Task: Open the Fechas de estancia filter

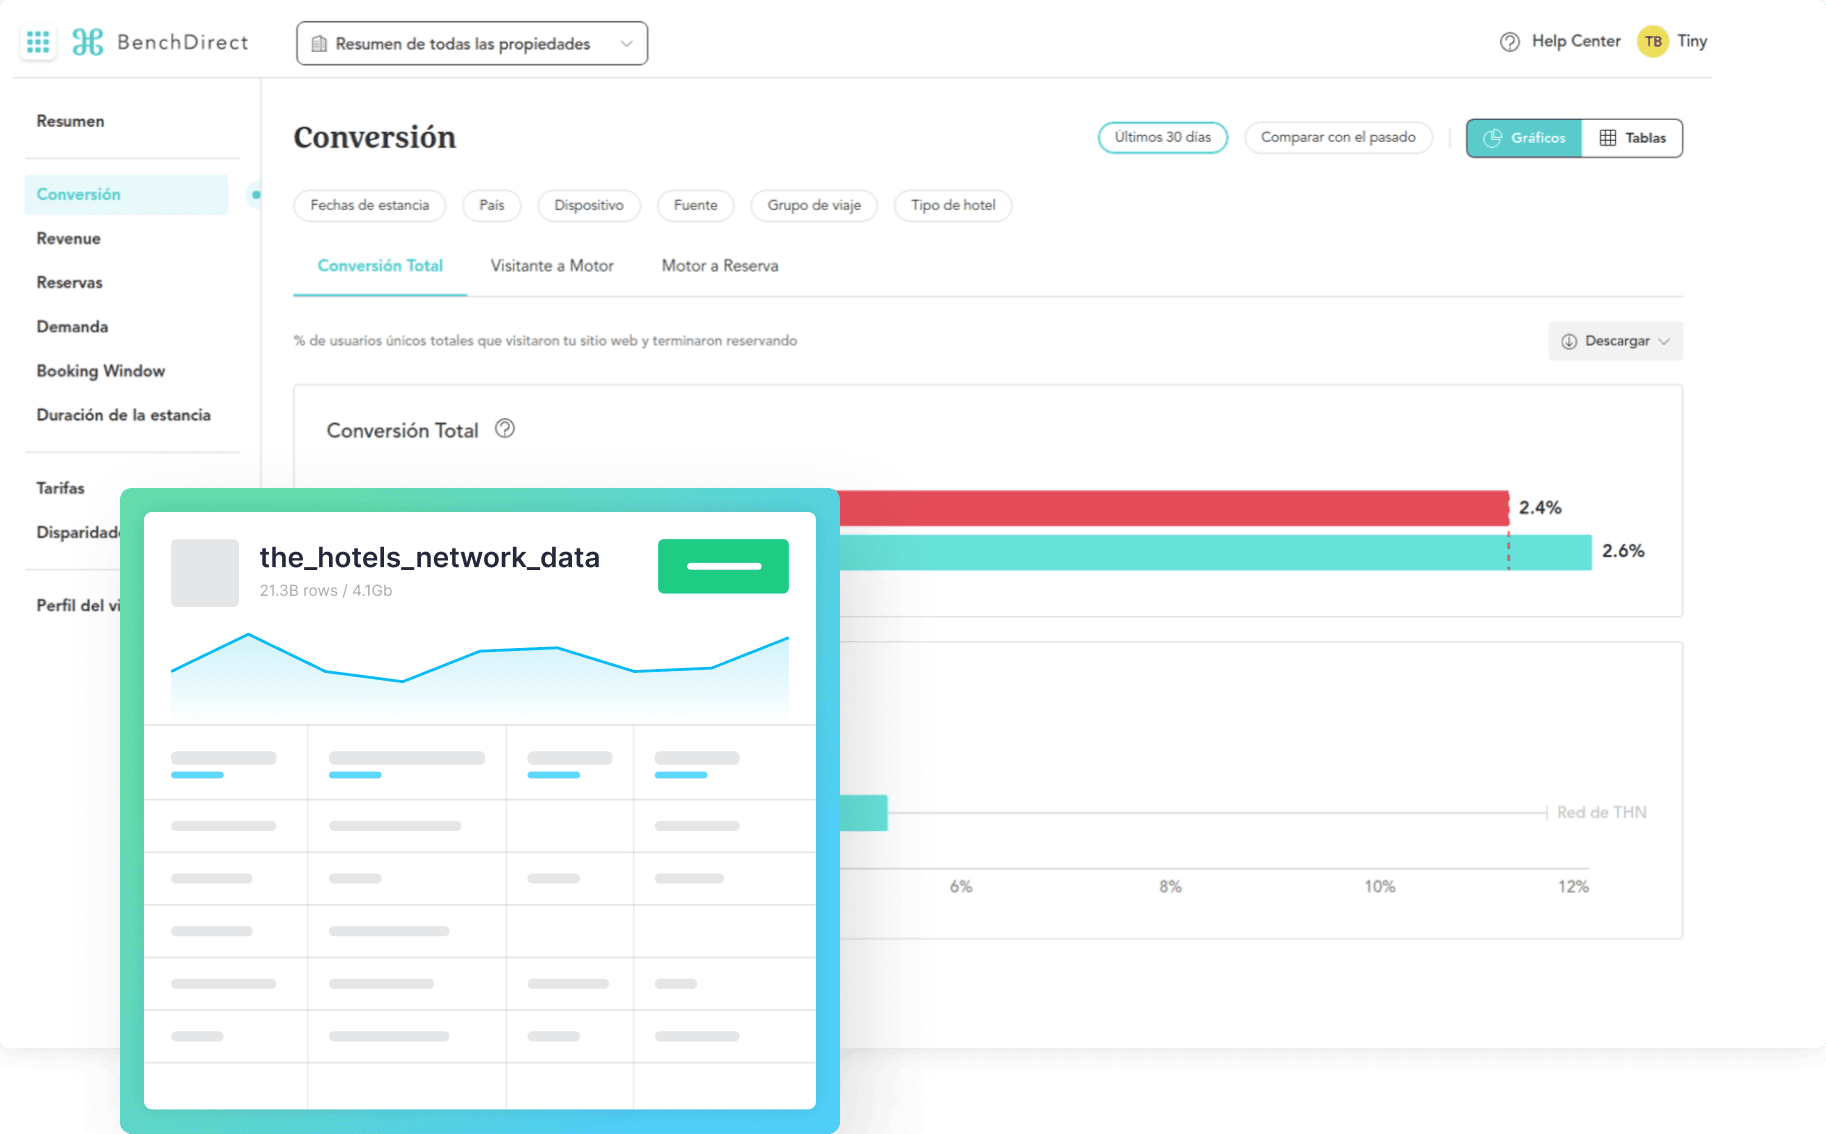Action: [x=369, y=205]
